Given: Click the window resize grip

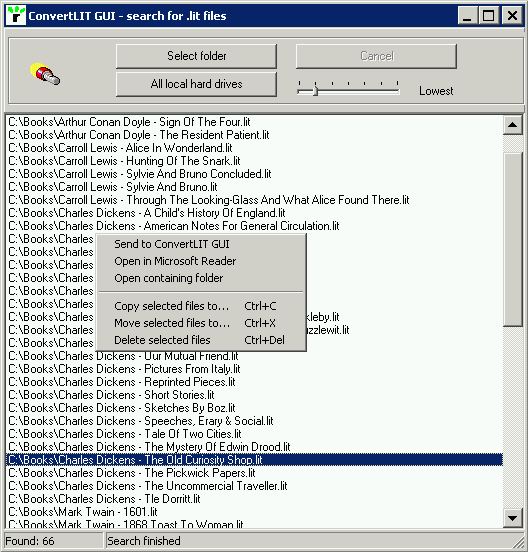Looking at the screenshot, I should (518, 542).
